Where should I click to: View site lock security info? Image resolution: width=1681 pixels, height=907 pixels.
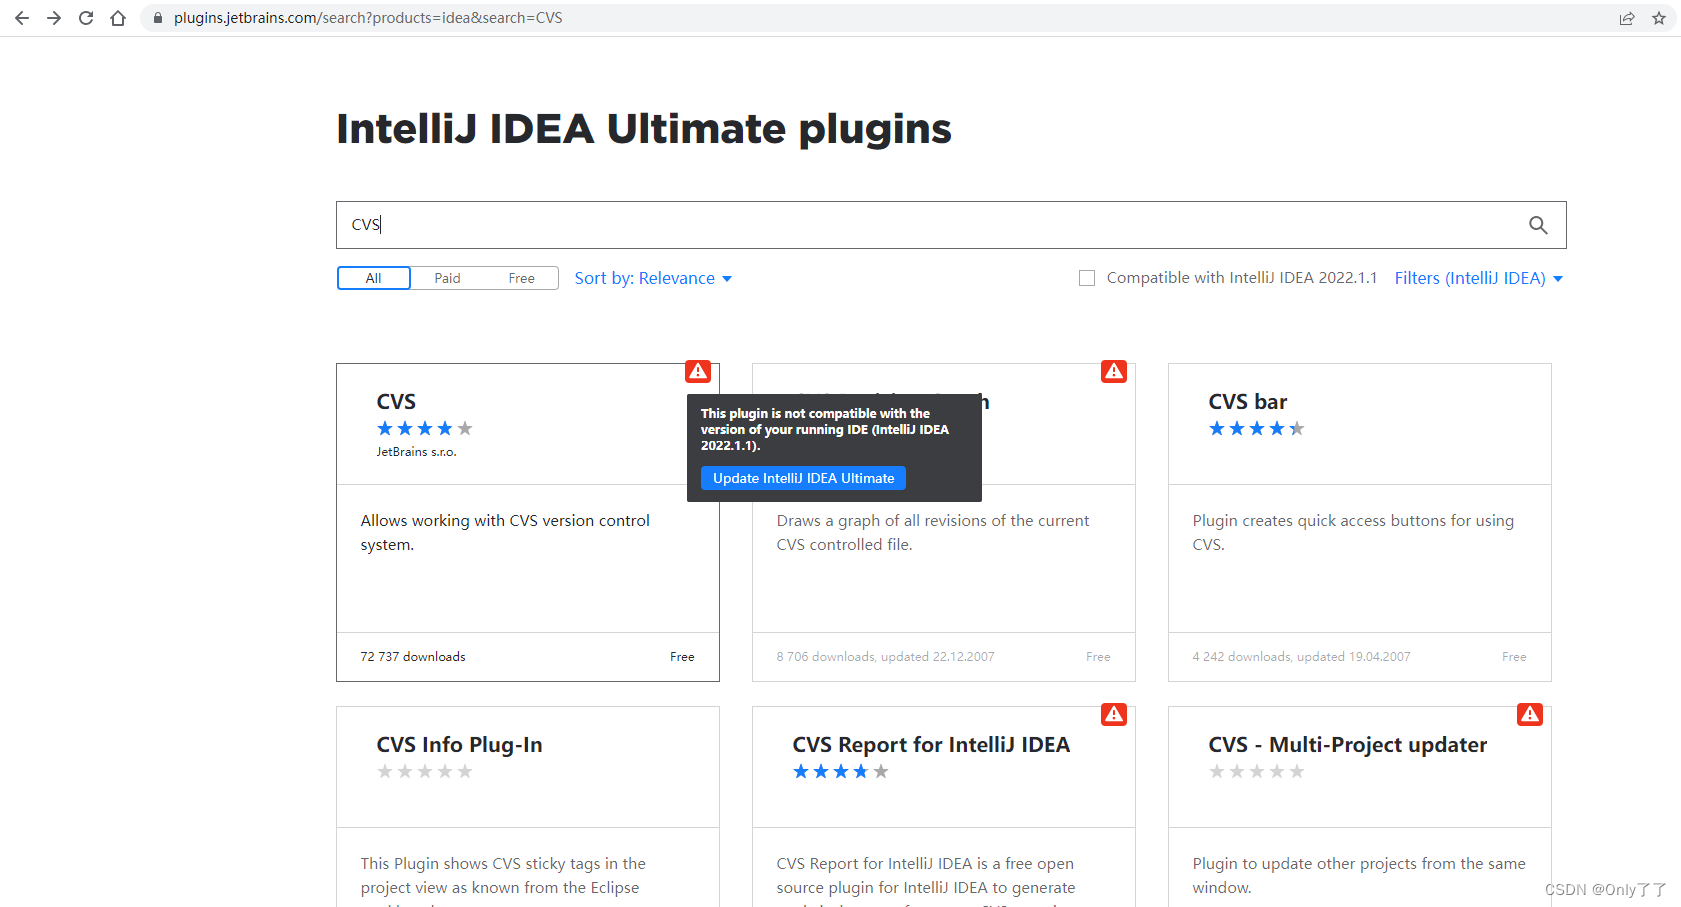click(x=157, y=18)
